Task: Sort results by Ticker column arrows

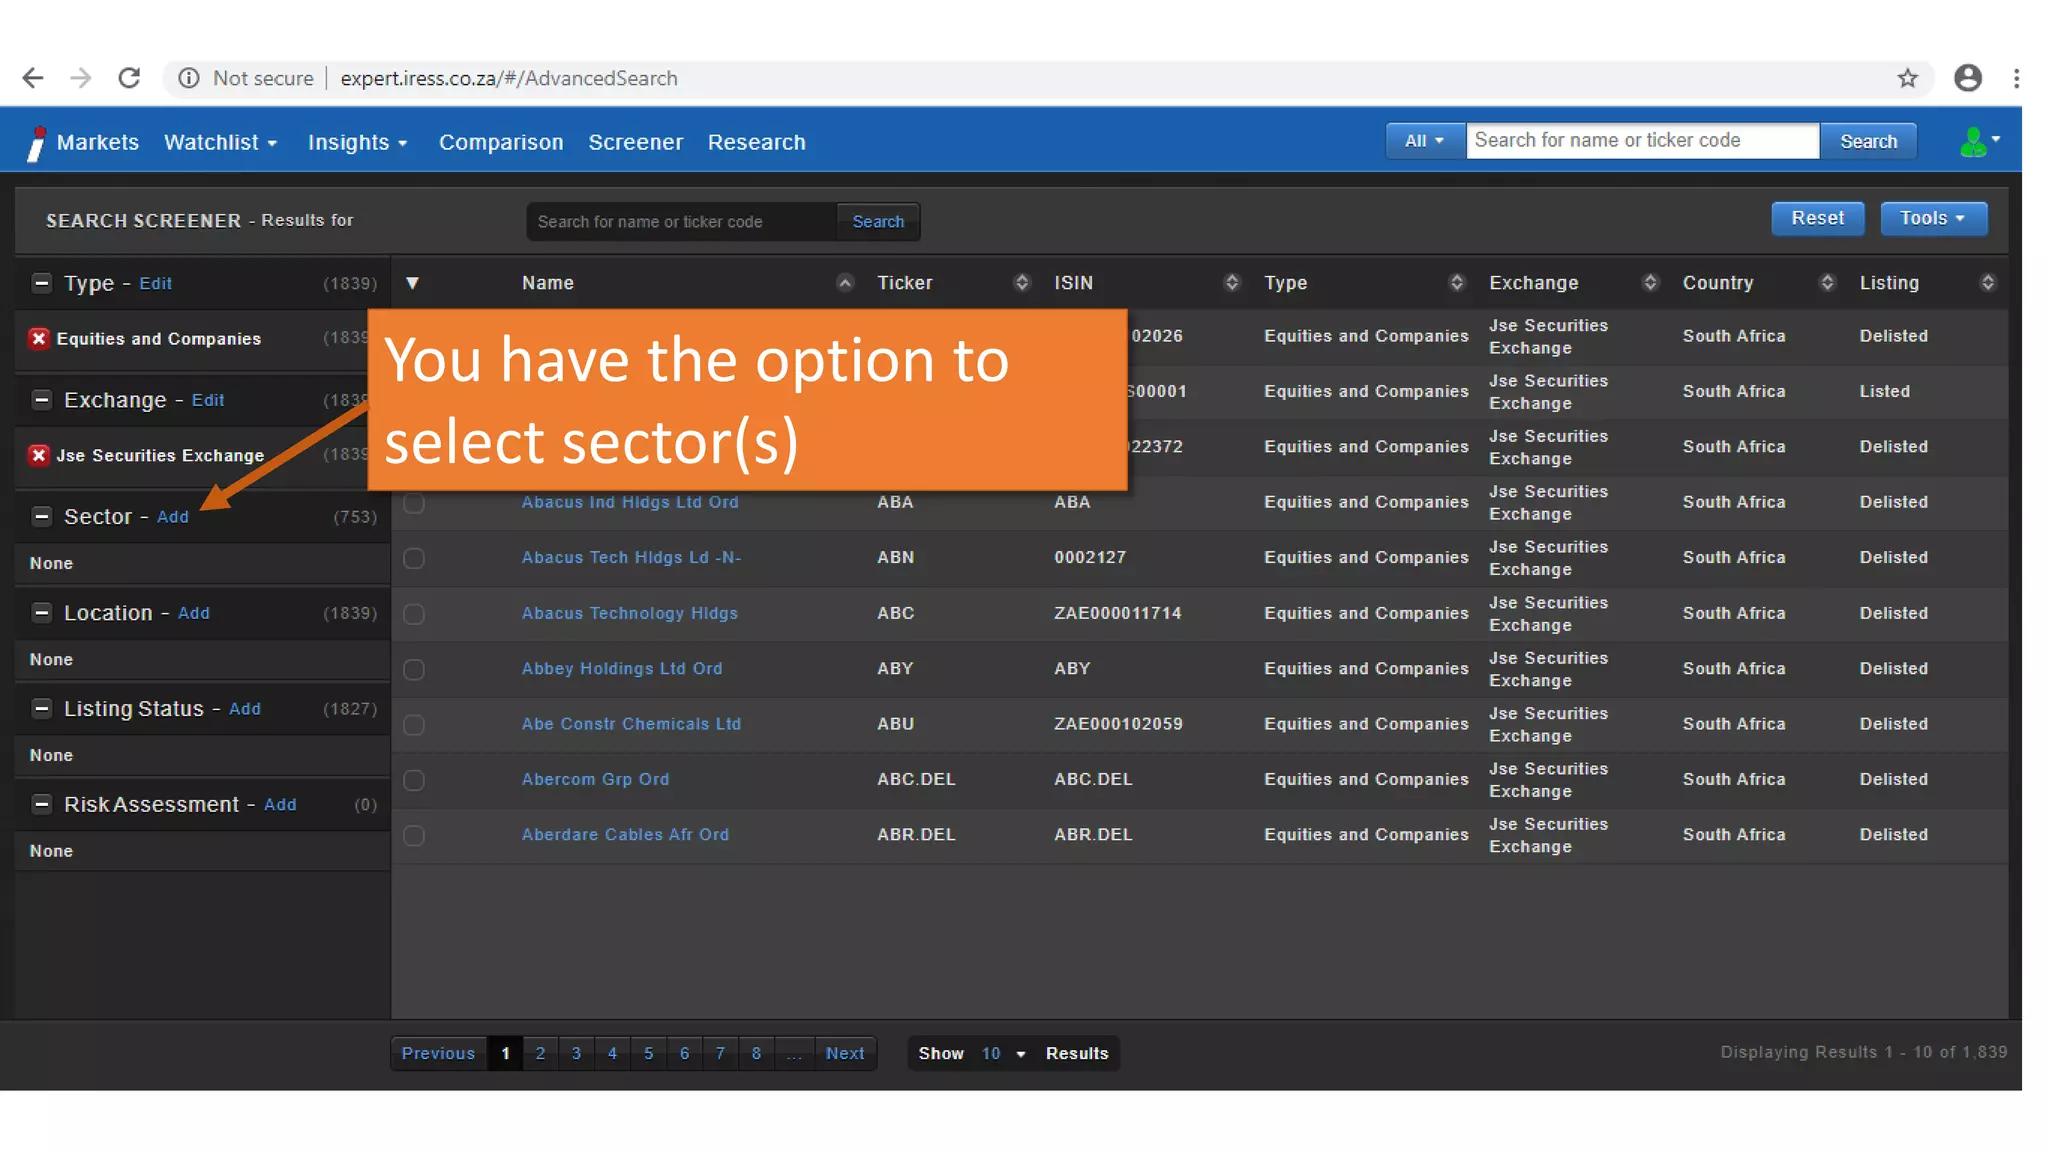Action: pos(1021,283)
